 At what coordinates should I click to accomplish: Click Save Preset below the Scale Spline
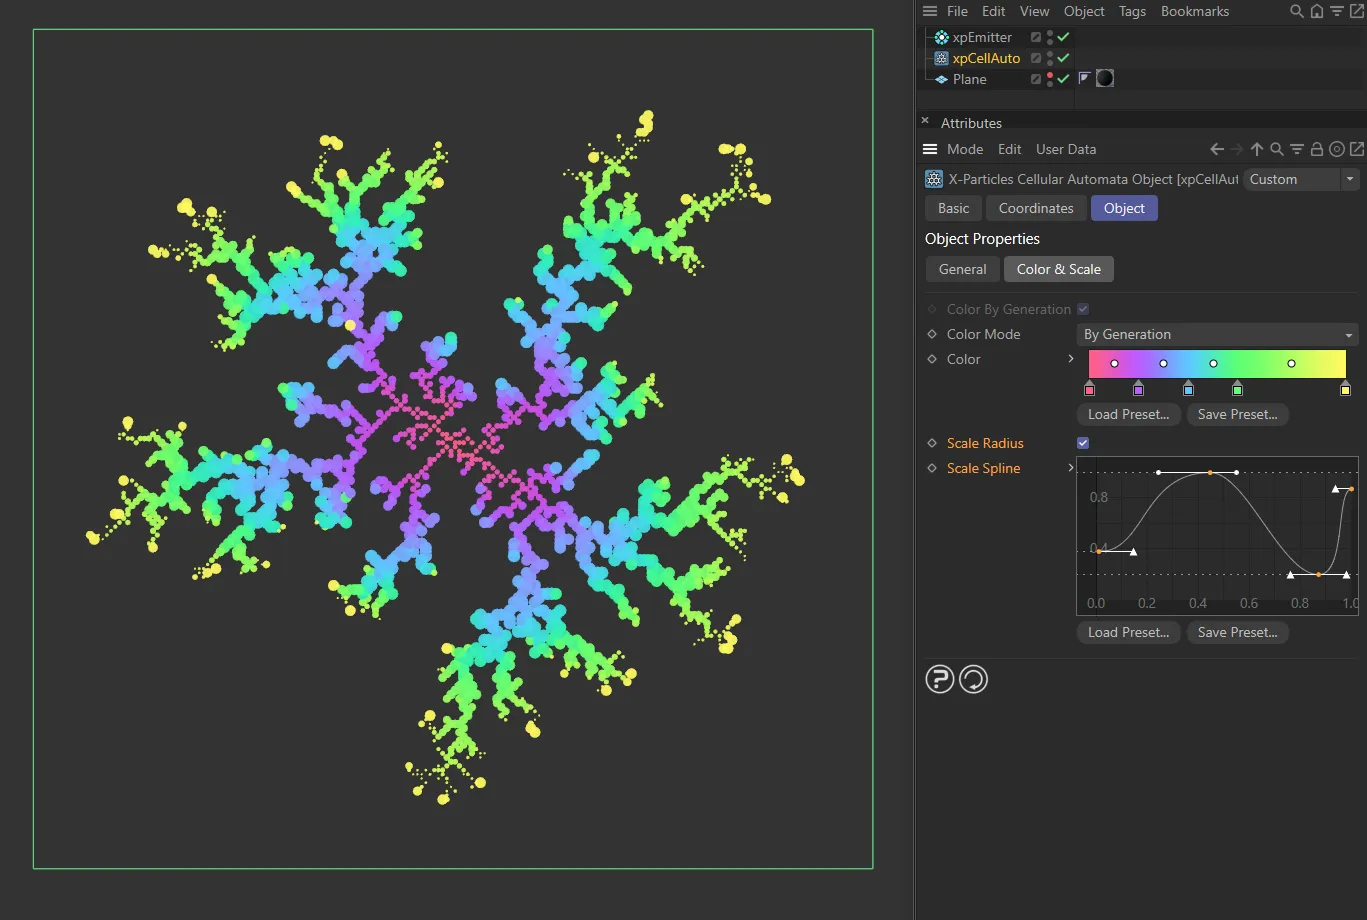click(1237, 632)
